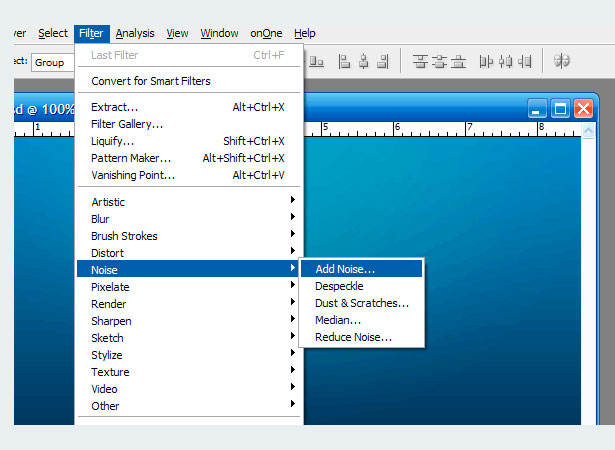Click the Distribute vertical centers icon

pyautogui.click(x=439, y=62)
